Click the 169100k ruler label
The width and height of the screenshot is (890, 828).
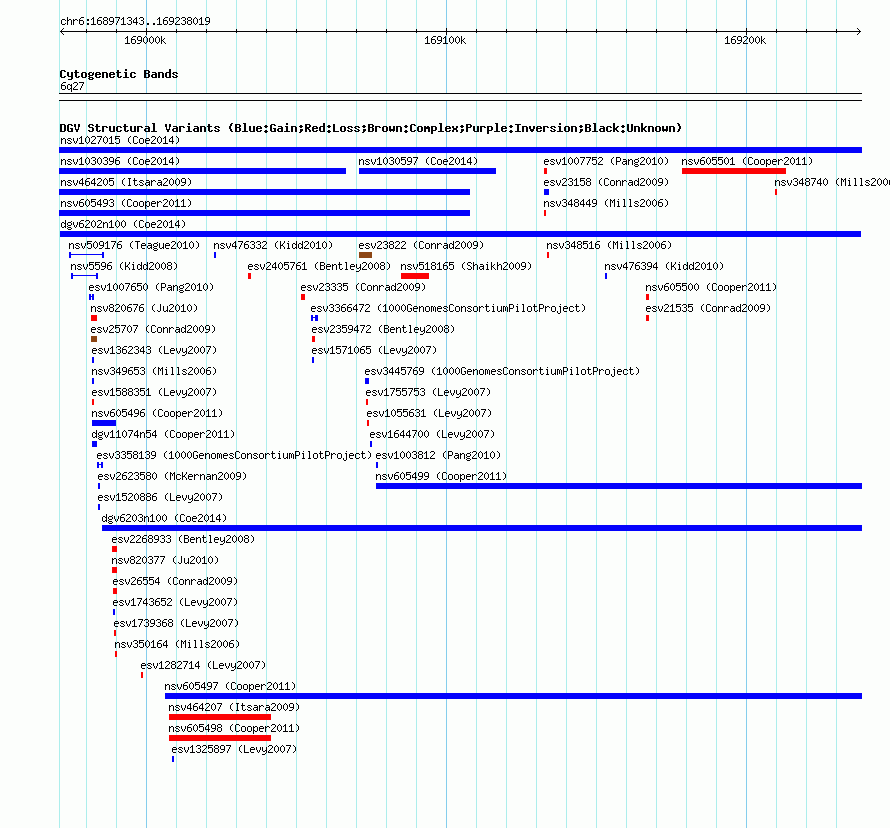coord(445,40)
